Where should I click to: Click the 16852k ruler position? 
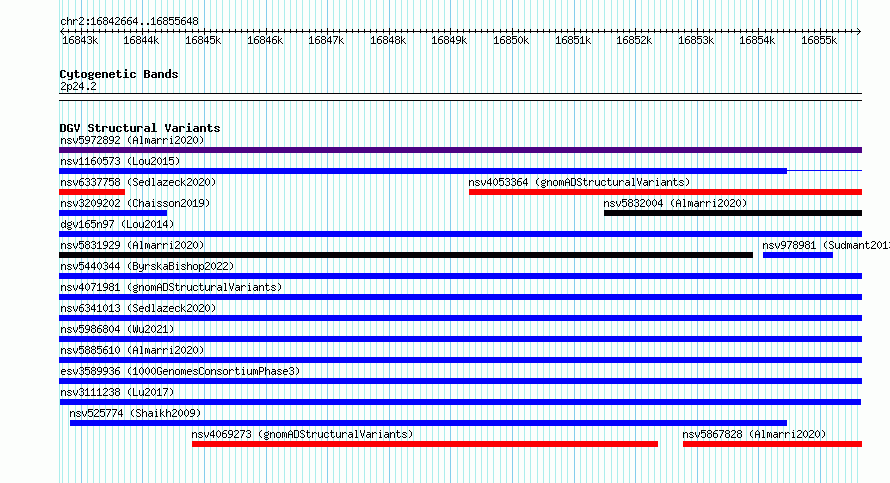pyautogui.click(x=634, y=40)
